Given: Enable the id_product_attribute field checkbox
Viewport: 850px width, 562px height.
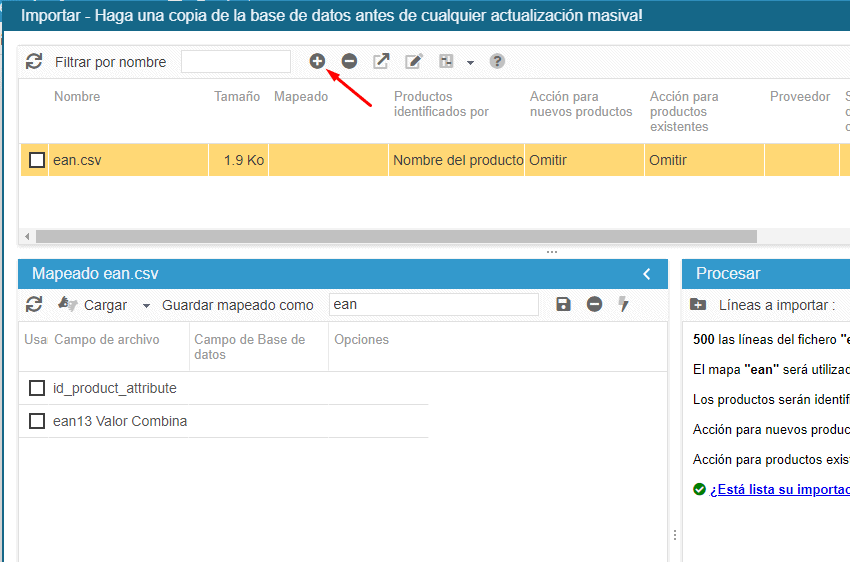Looking at the screenshot, I should pyautogui.click(x=37, y=388).
